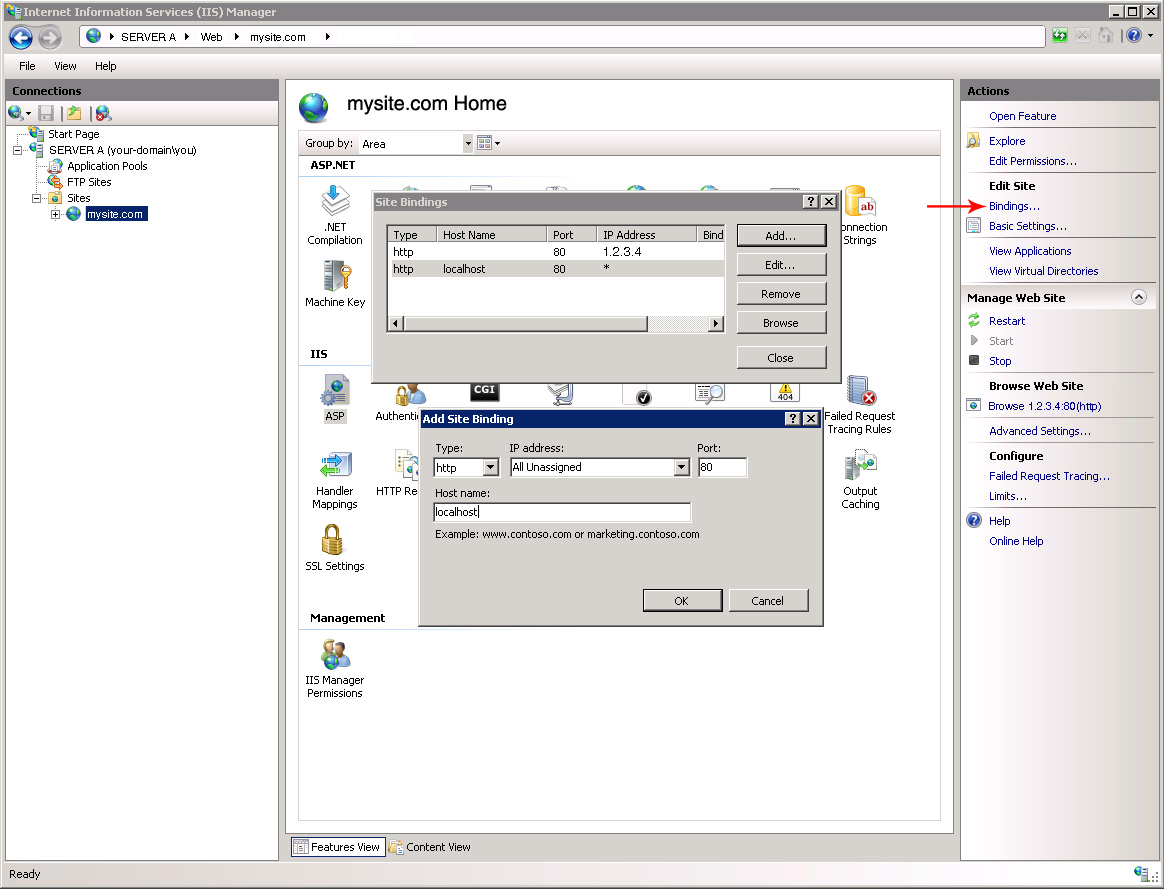
Task: Click the Restart green arrows icon
Action: pos(974,321)
